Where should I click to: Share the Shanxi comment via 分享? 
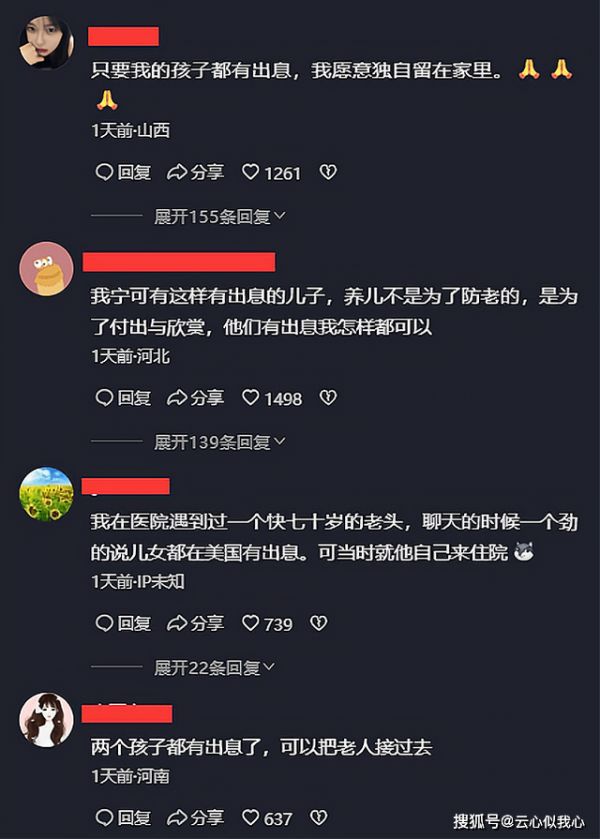(x=195, y=172)
